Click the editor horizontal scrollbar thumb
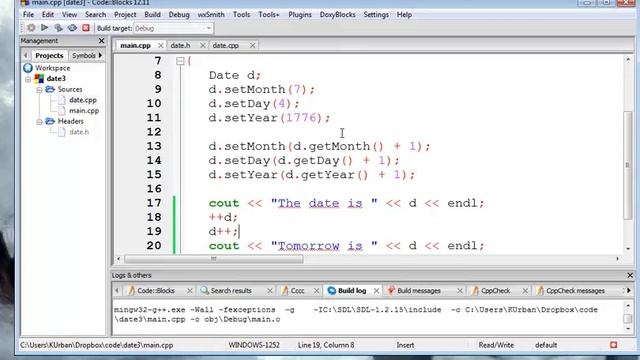The width and height of the screenshot is (640, 360). click(214, 259)
